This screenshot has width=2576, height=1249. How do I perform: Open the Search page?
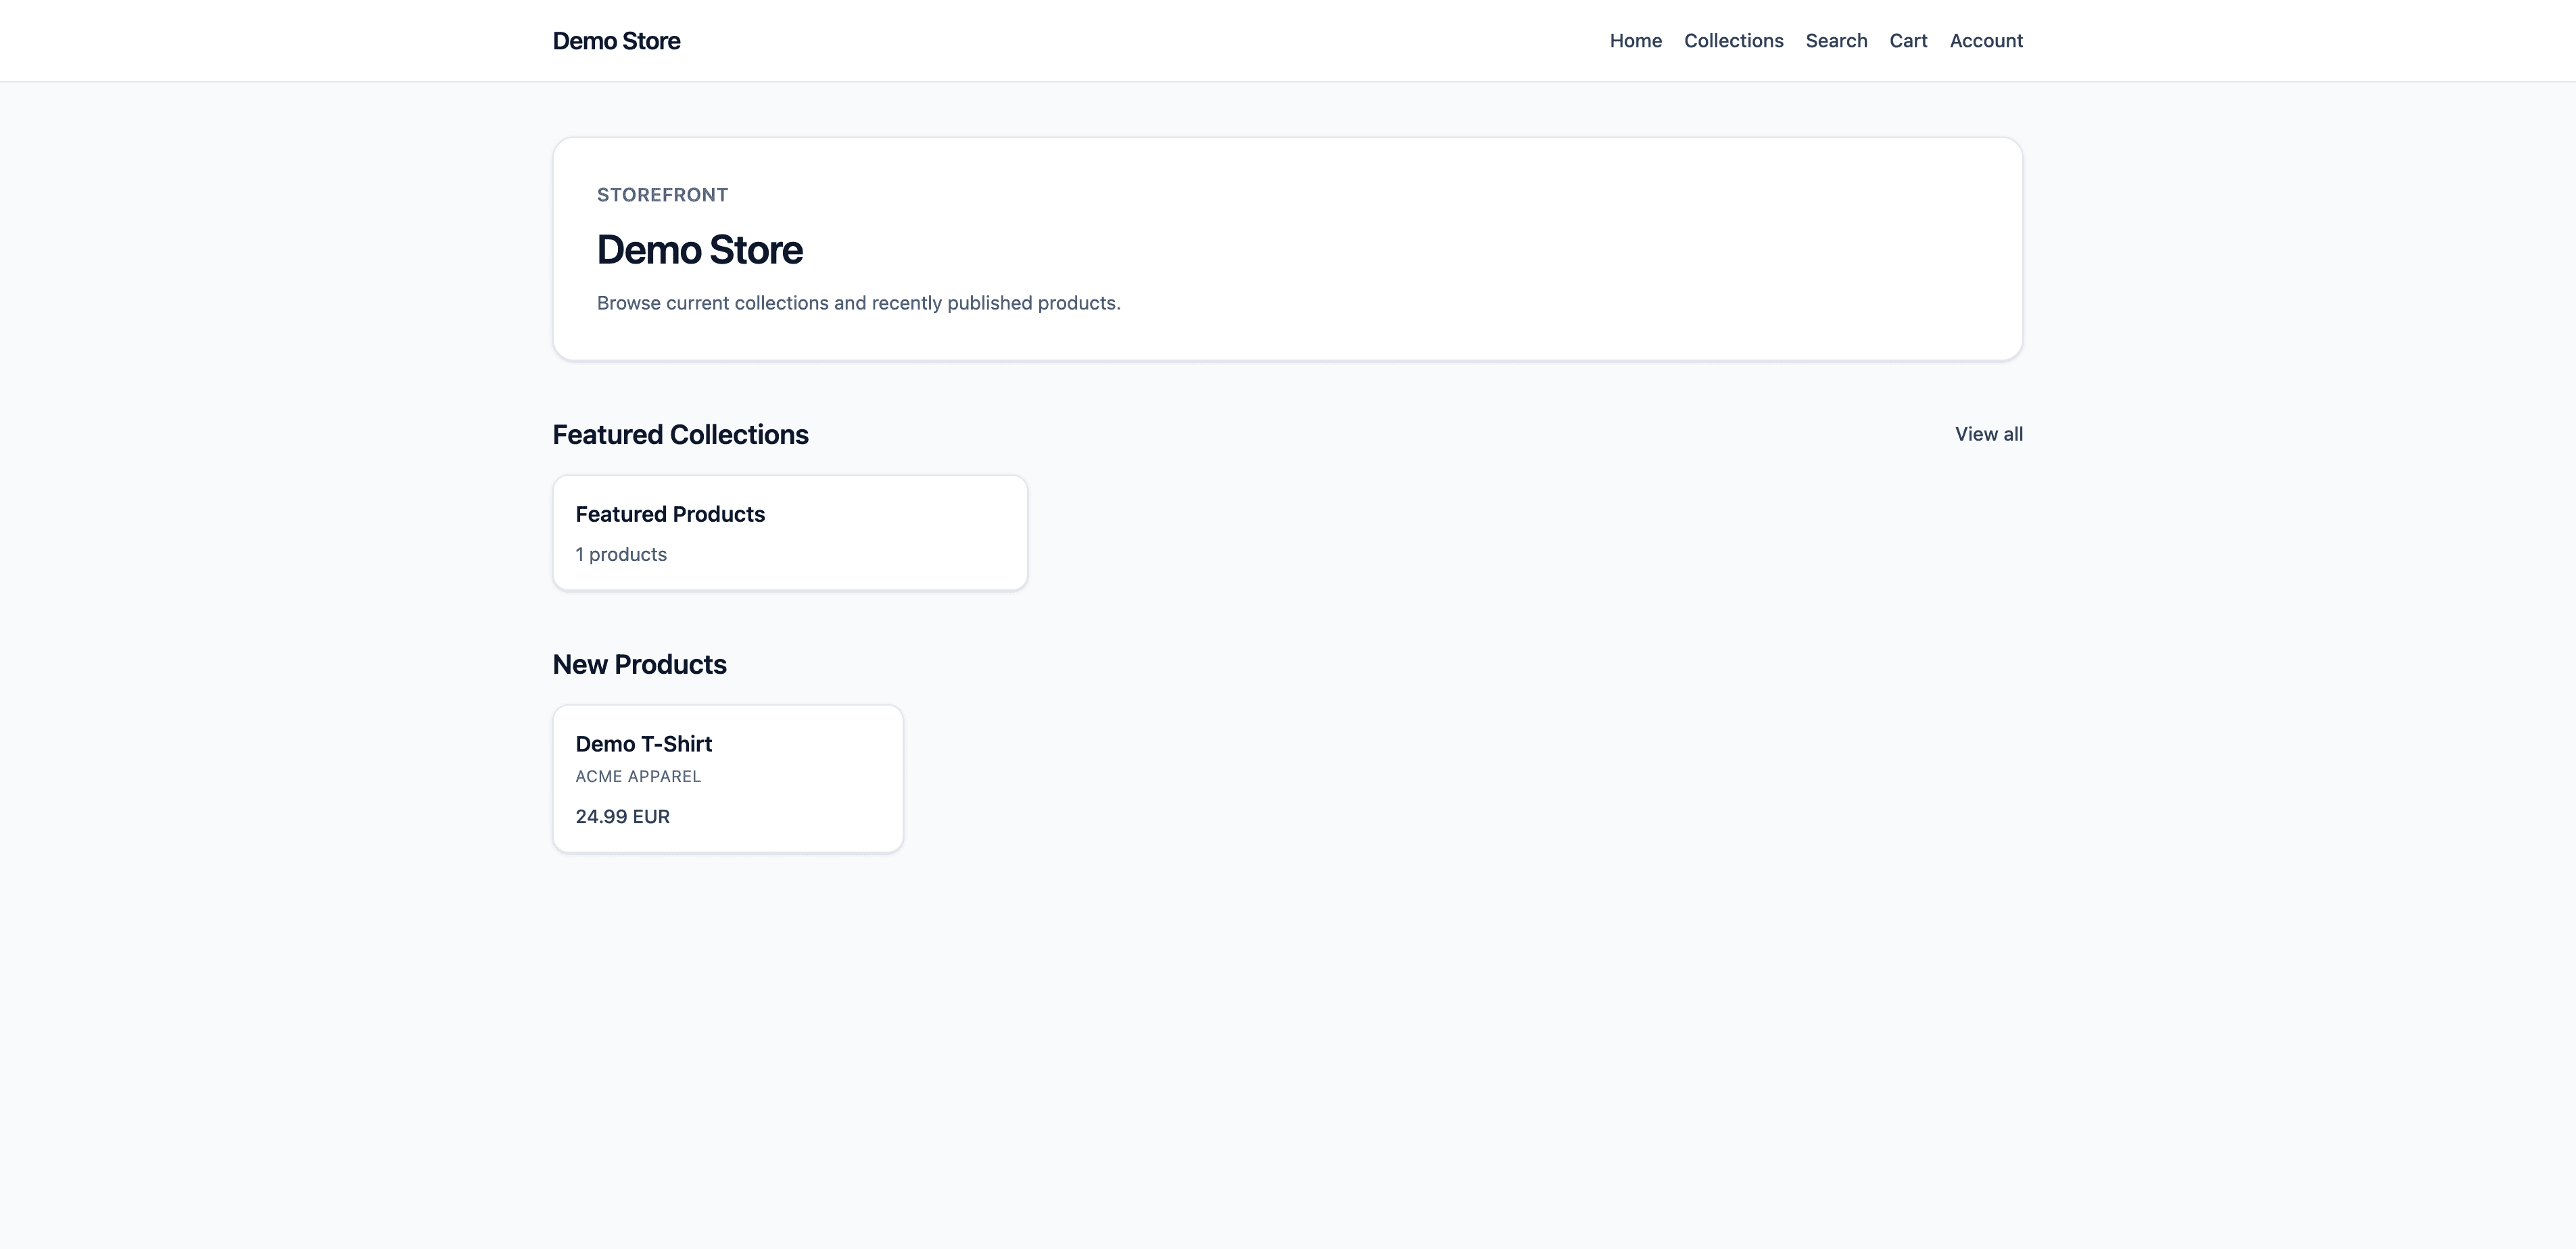1836,40
